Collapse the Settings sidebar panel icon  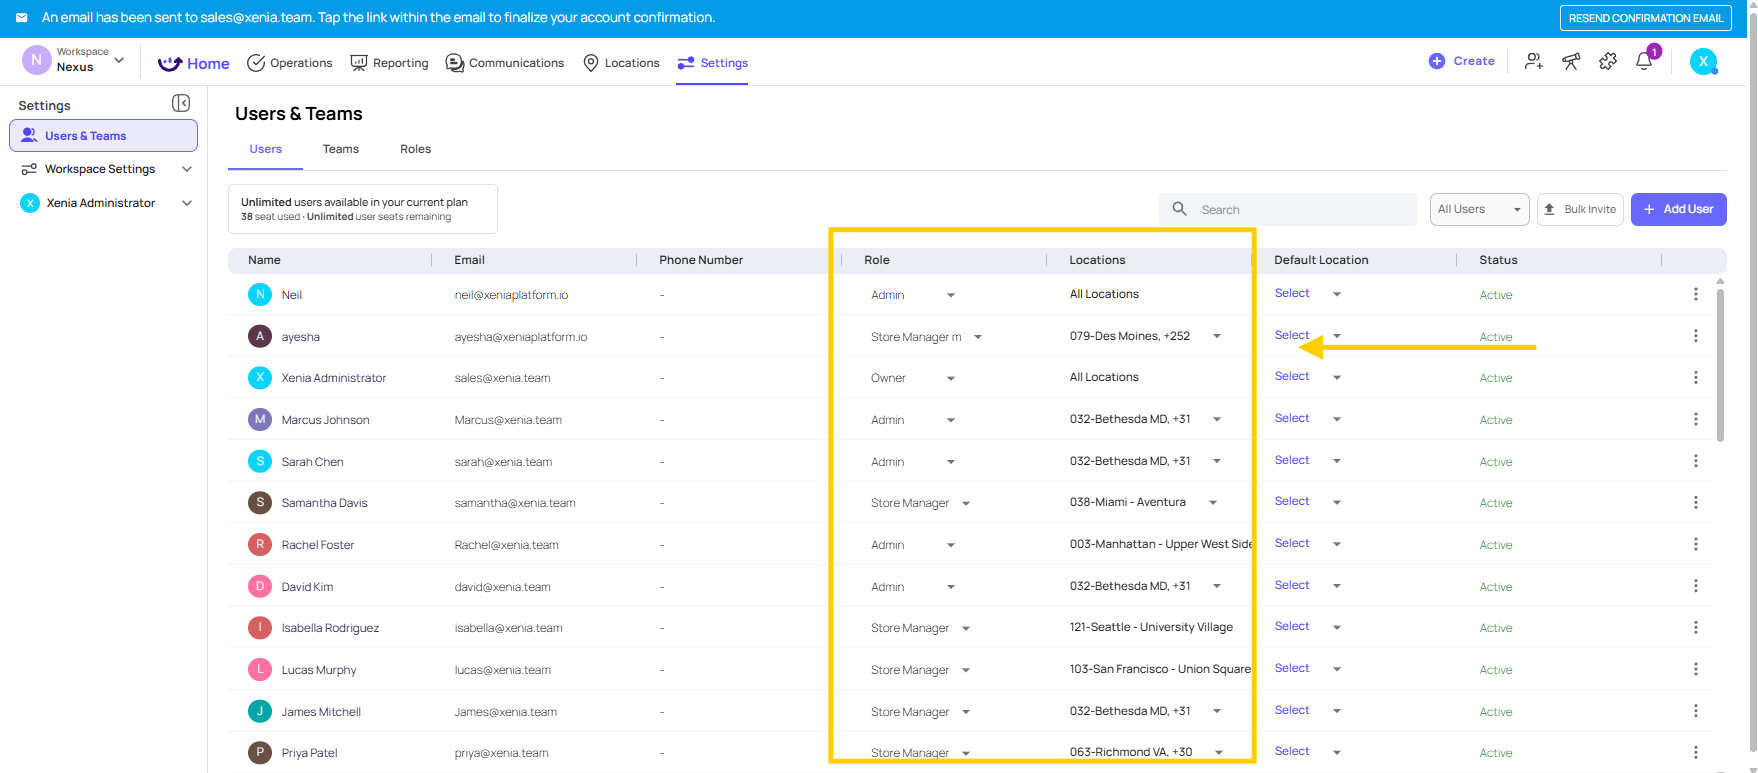point(181,103)
